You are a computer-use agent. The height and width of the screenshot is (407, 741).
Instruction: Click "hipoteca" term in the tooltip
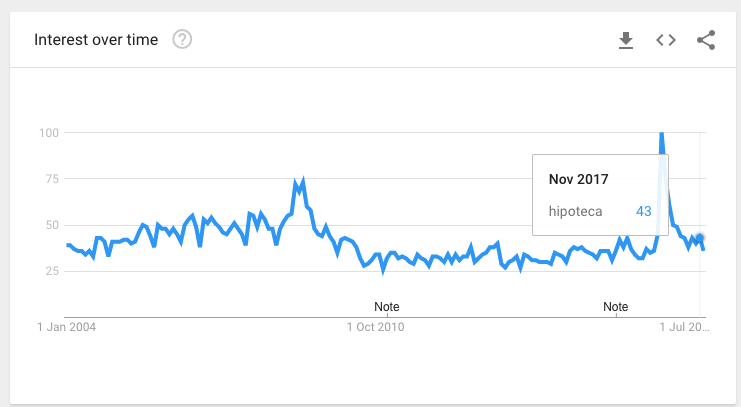pyautogui.click(x=576, y=211)
